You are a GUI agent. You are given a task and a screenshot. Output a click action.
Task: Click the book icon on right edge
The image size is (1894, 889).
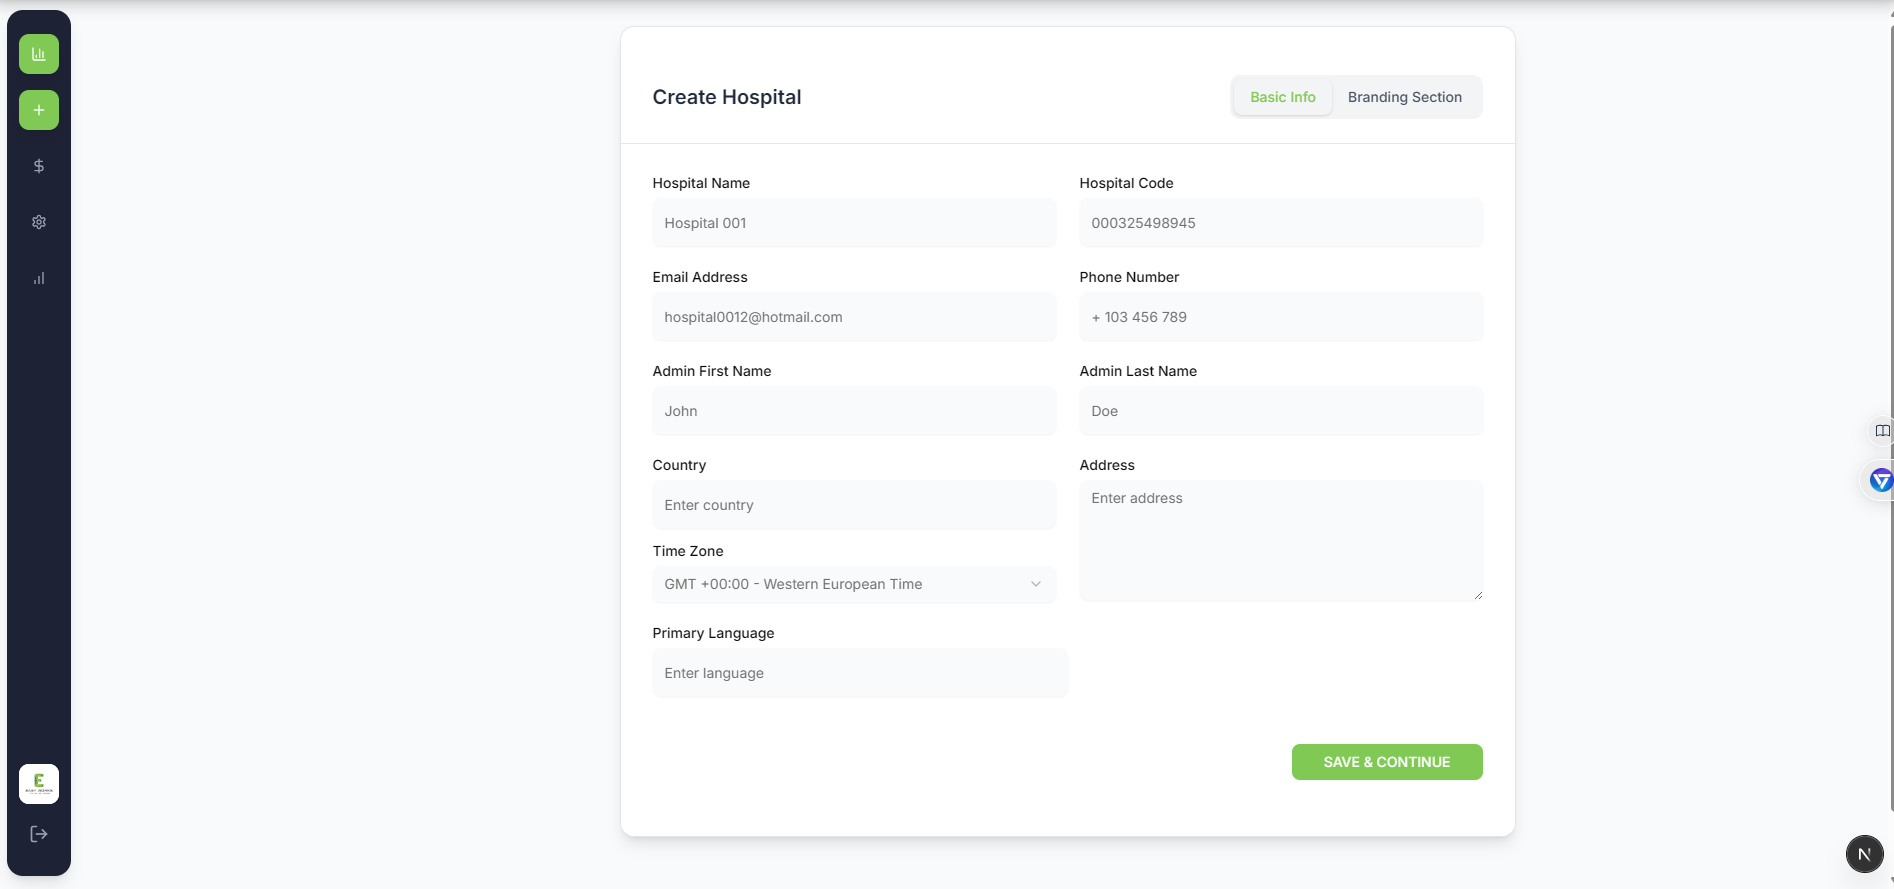pyautogui.click(x=1882, y=431)
